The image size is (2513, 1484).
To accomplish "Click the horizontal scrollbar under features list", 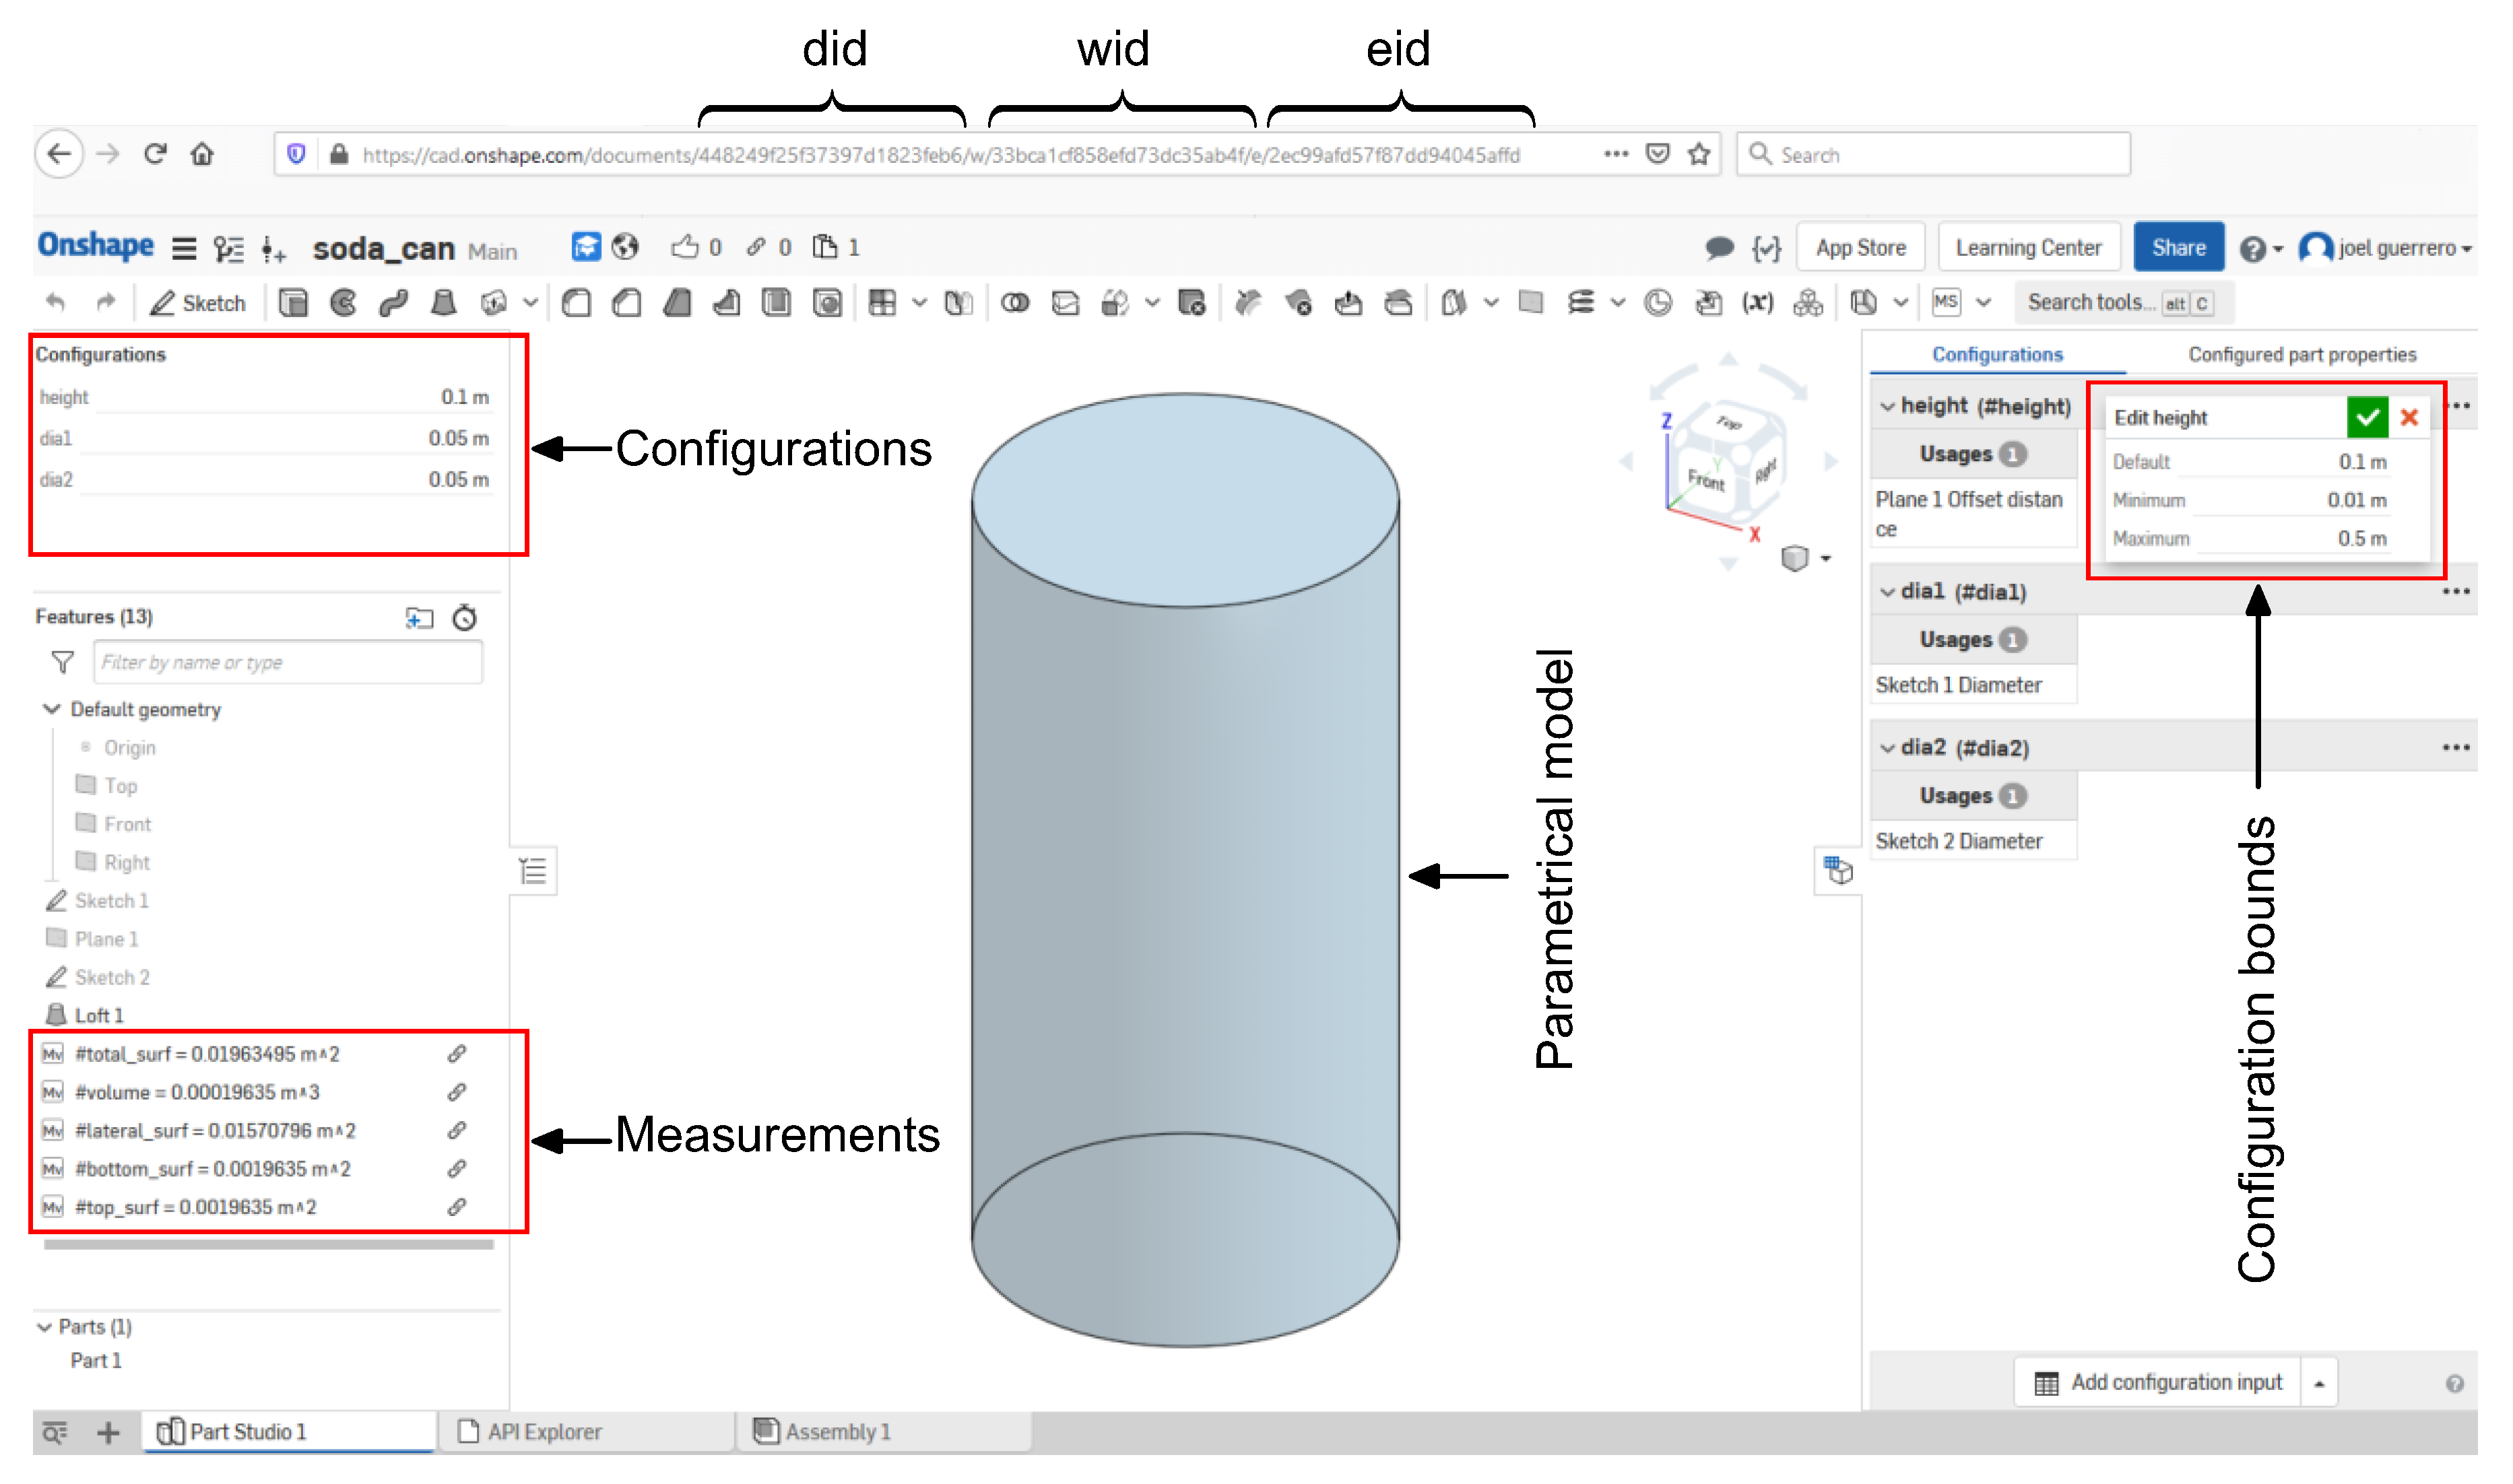I will pos(268,1245).
